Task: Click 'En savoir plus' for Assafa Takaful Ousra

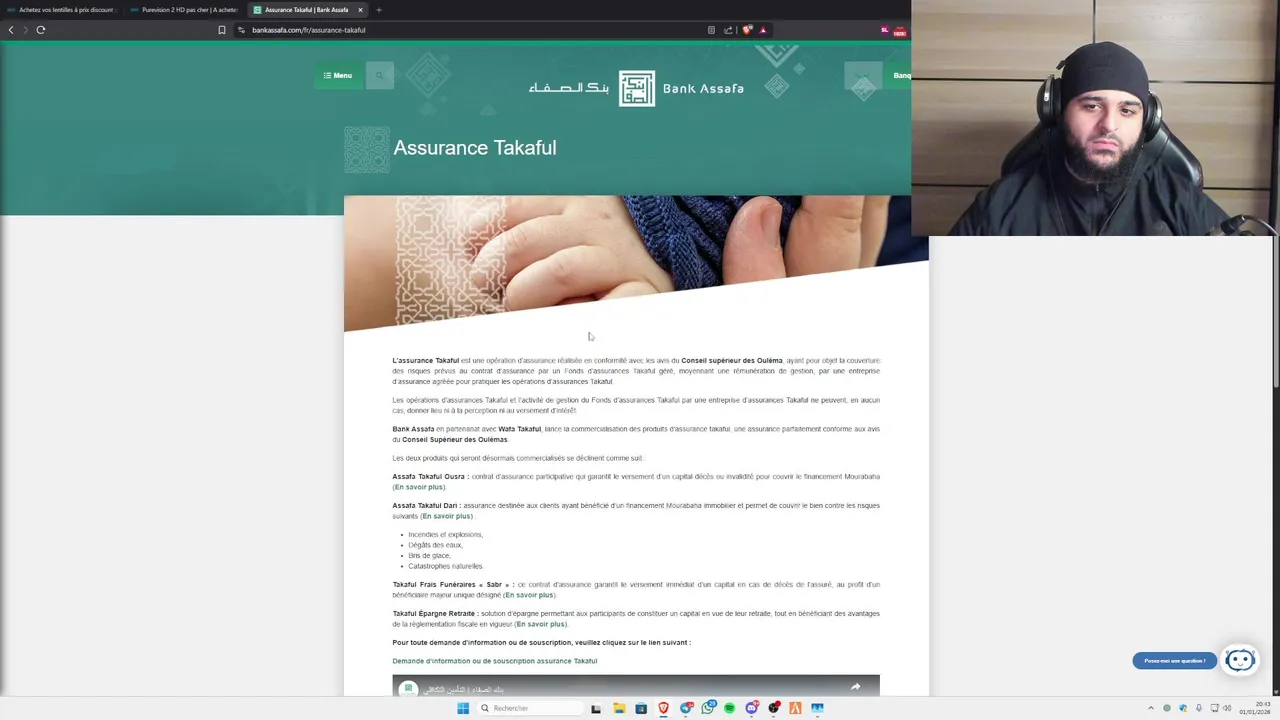Action: [418, 487]
